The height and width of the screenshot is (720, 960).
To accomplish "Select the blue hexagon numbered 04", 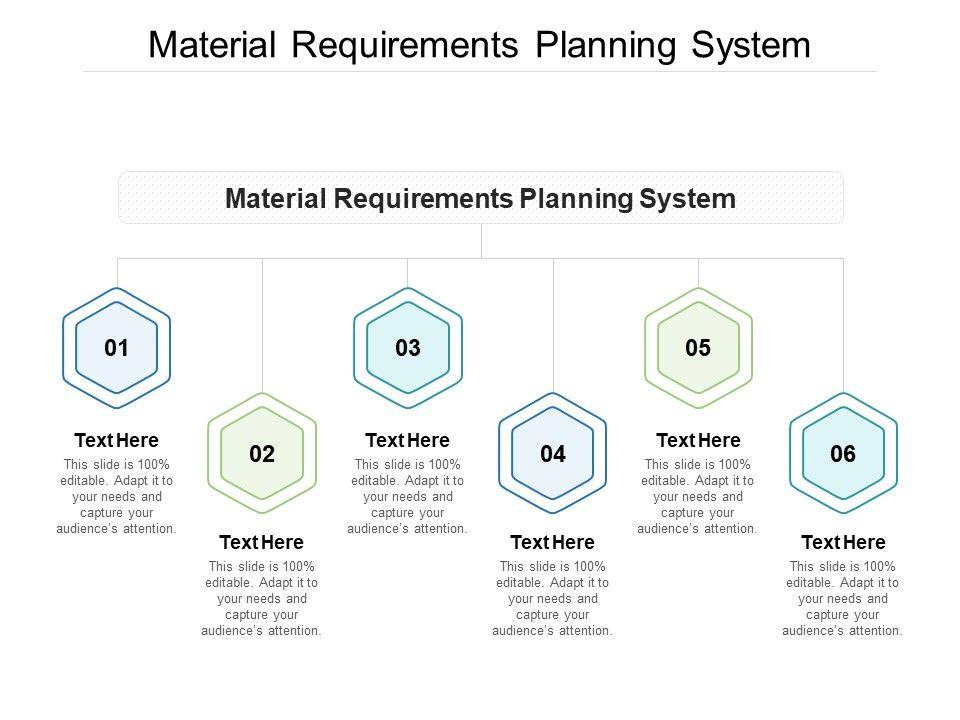I will tap(553, 454).
